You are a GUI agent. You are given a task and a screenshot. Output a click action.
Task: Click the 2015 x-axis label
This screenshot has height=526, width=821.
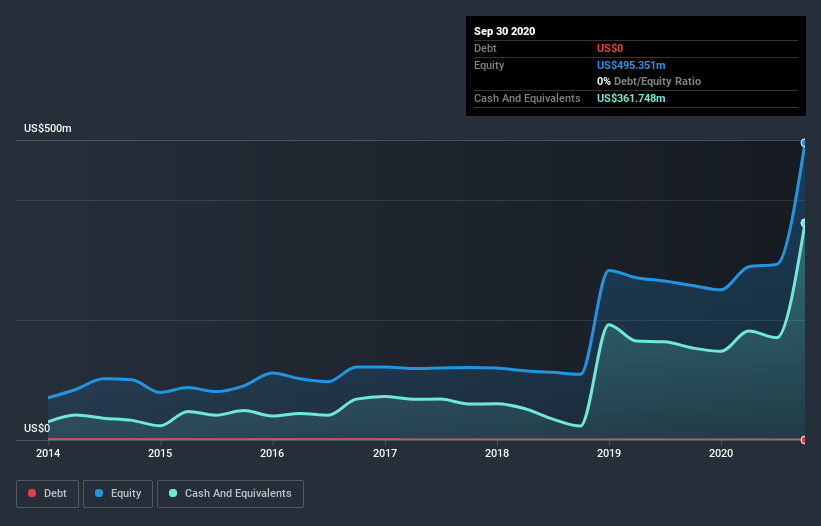coord(160,453)
